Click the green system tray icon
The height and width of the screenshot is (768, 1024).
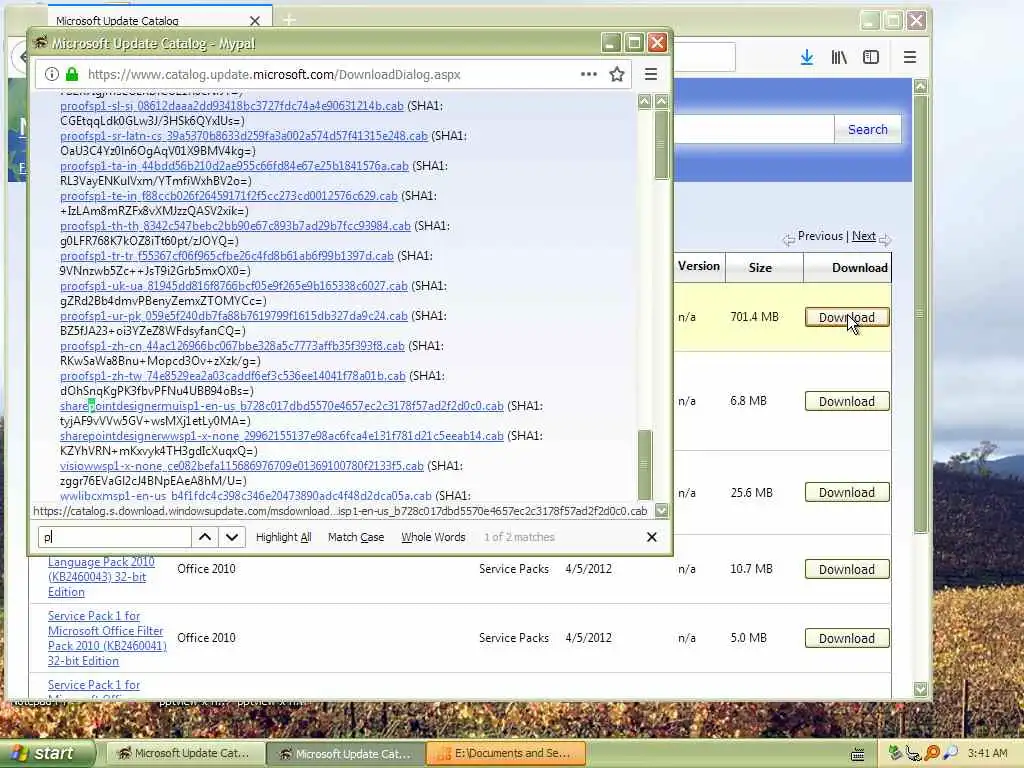click(895, 753)
